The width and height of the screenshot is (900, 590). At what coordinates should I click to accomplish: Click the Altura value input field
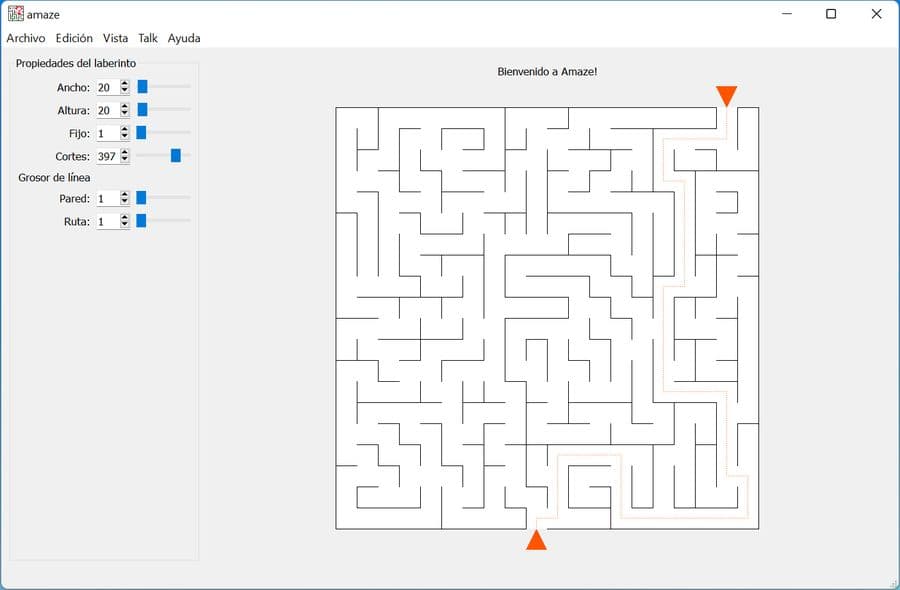tap(107, 110)
